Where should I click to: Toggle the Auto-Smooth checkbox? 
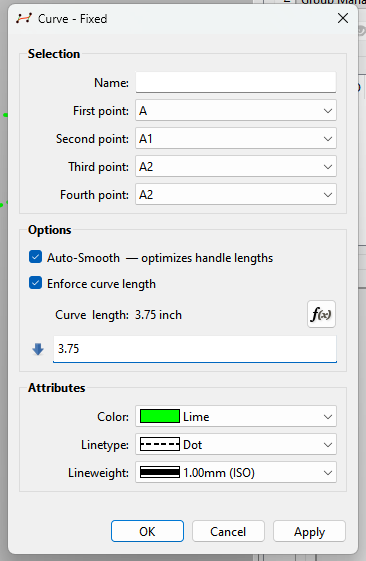pos(35,257)
